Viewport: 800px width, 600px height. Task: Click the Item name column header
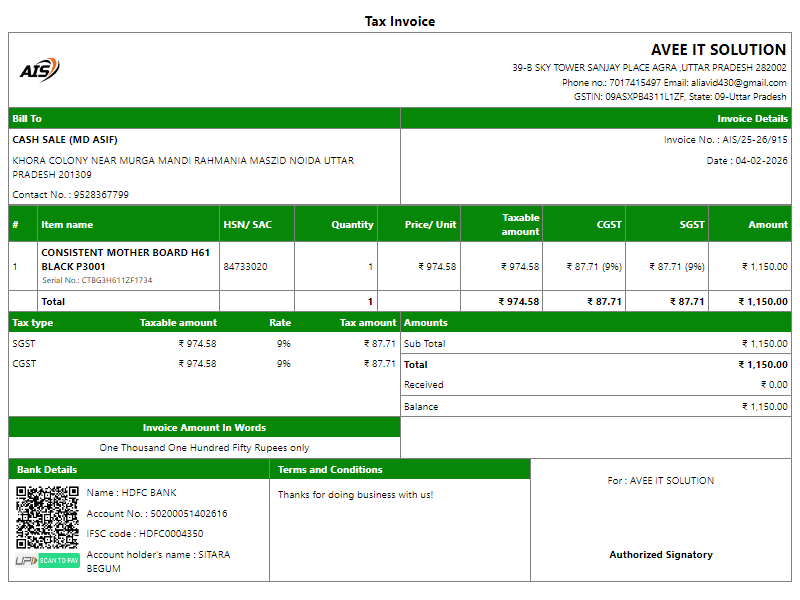point(67,225)
